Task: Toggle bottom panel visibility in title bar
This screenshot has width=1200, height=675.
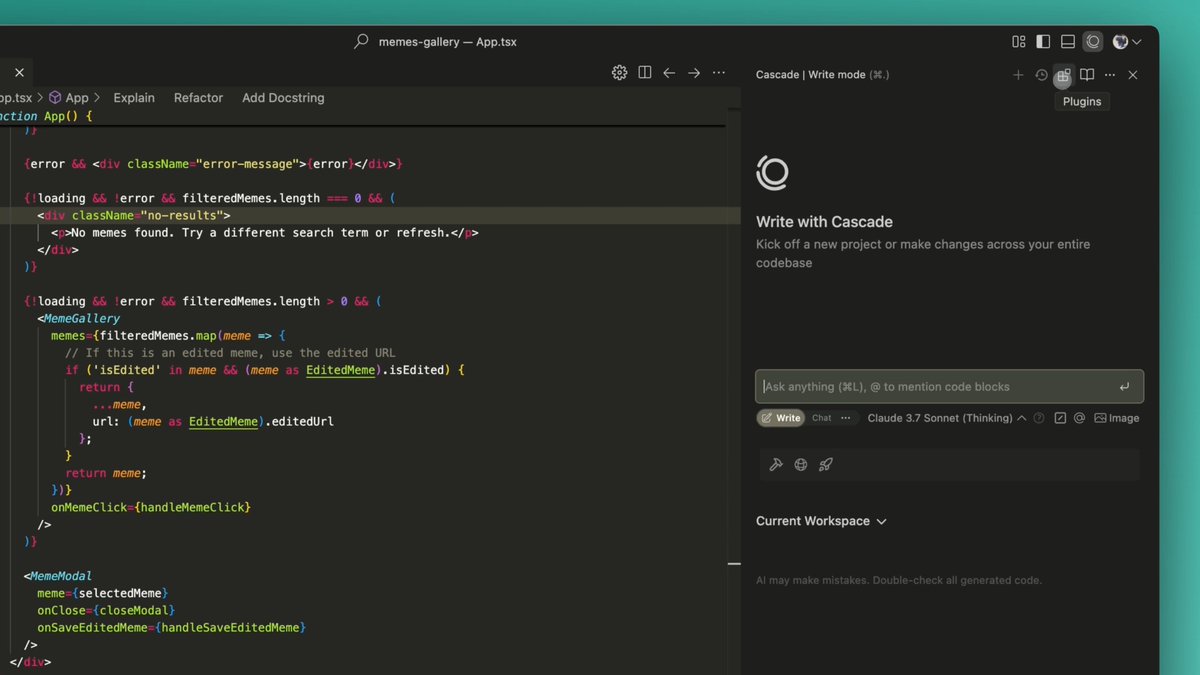Action: (1068, 42)
